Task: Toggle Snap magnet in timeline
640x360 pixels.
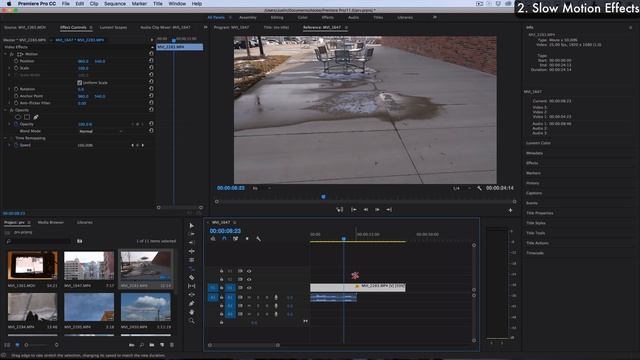Action: pyautogui.click(x=224, y=239)
